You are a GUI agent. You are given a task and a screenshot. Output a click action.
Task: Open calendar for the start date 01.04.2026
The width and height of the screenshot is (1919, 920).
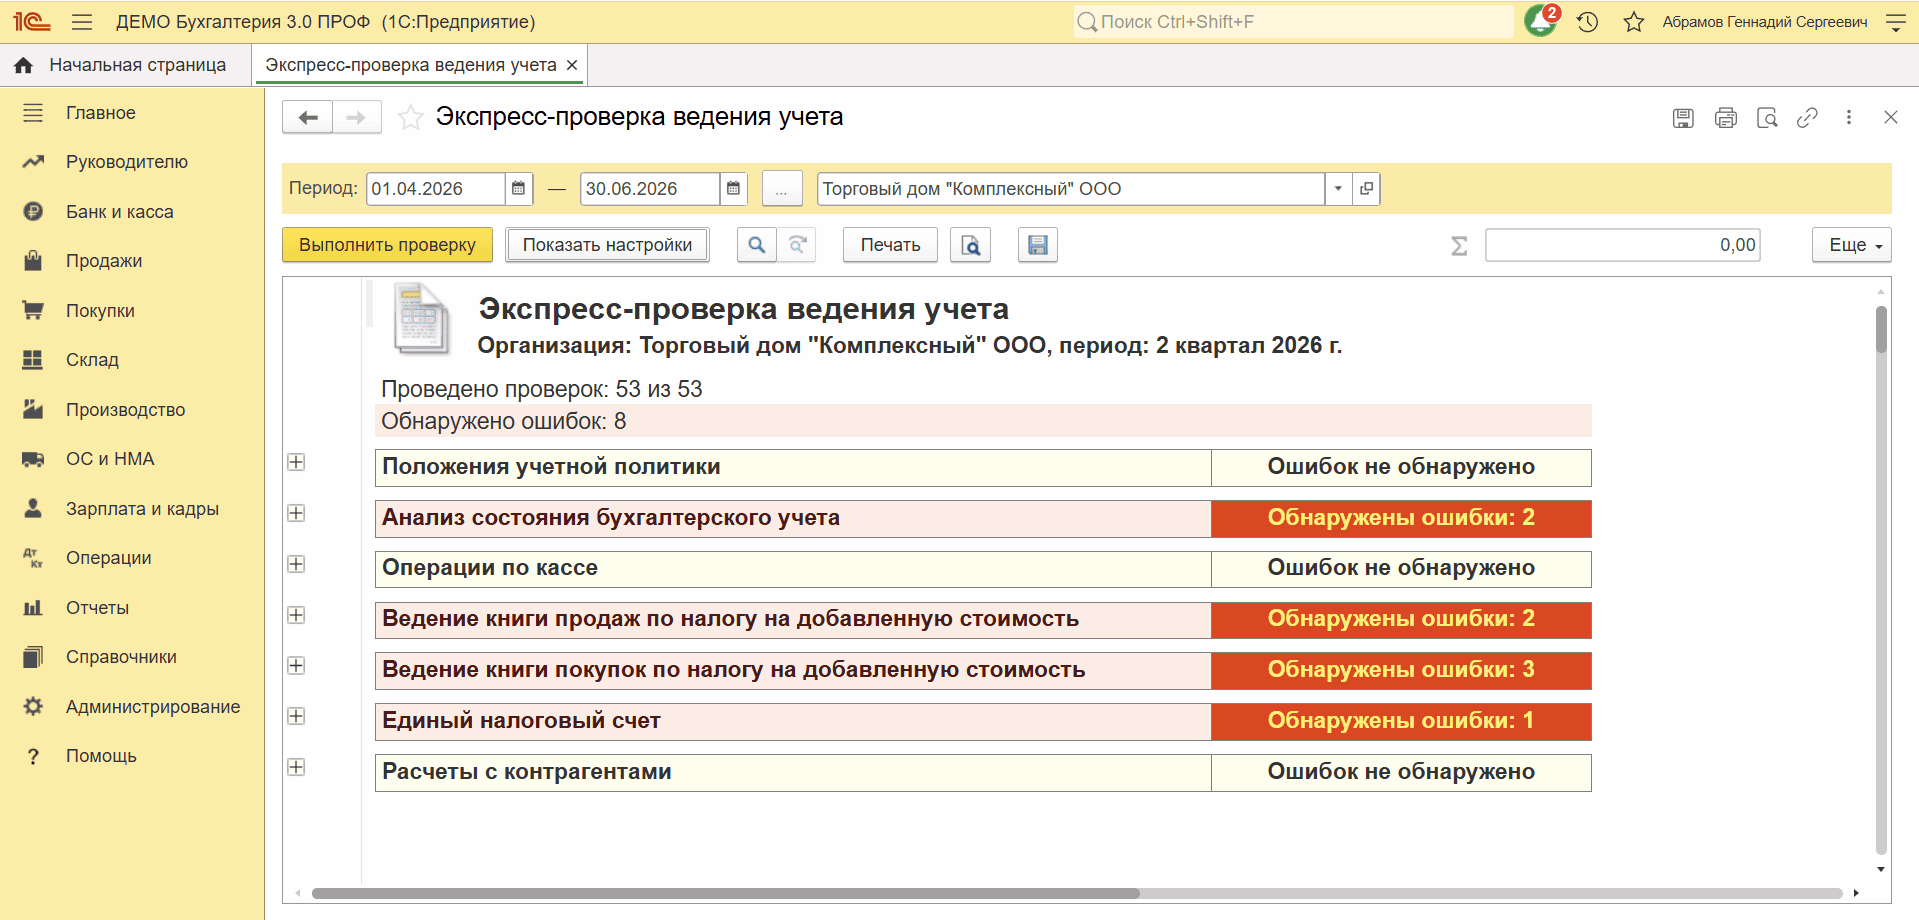point(518,189)
